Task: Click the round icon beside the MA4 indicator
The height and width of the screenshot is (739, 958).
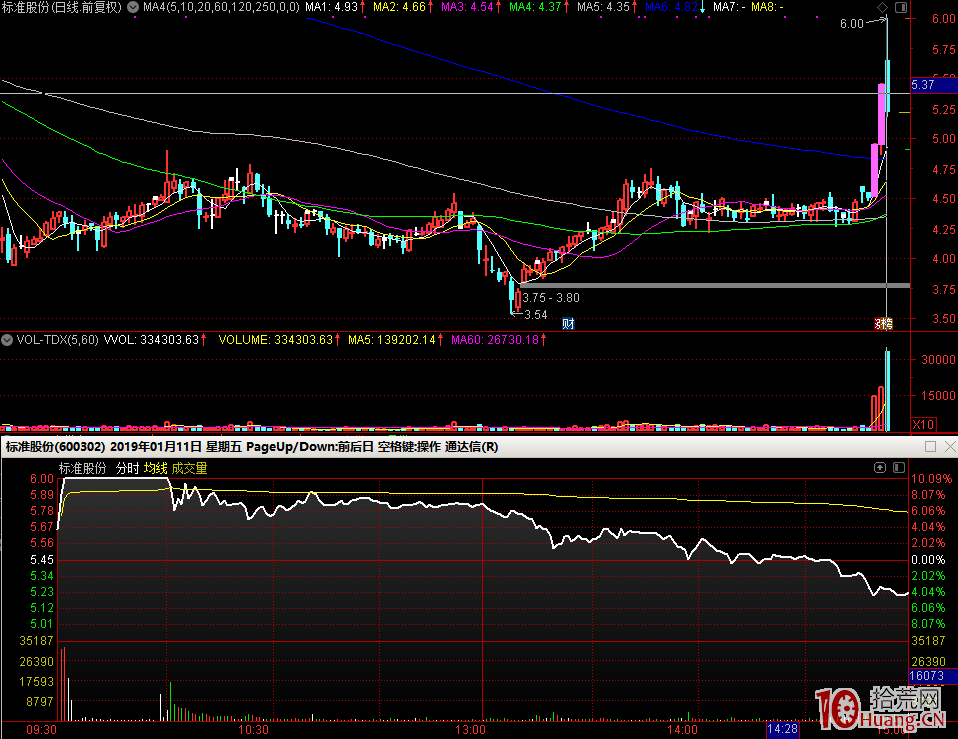Action: [133, 7]
